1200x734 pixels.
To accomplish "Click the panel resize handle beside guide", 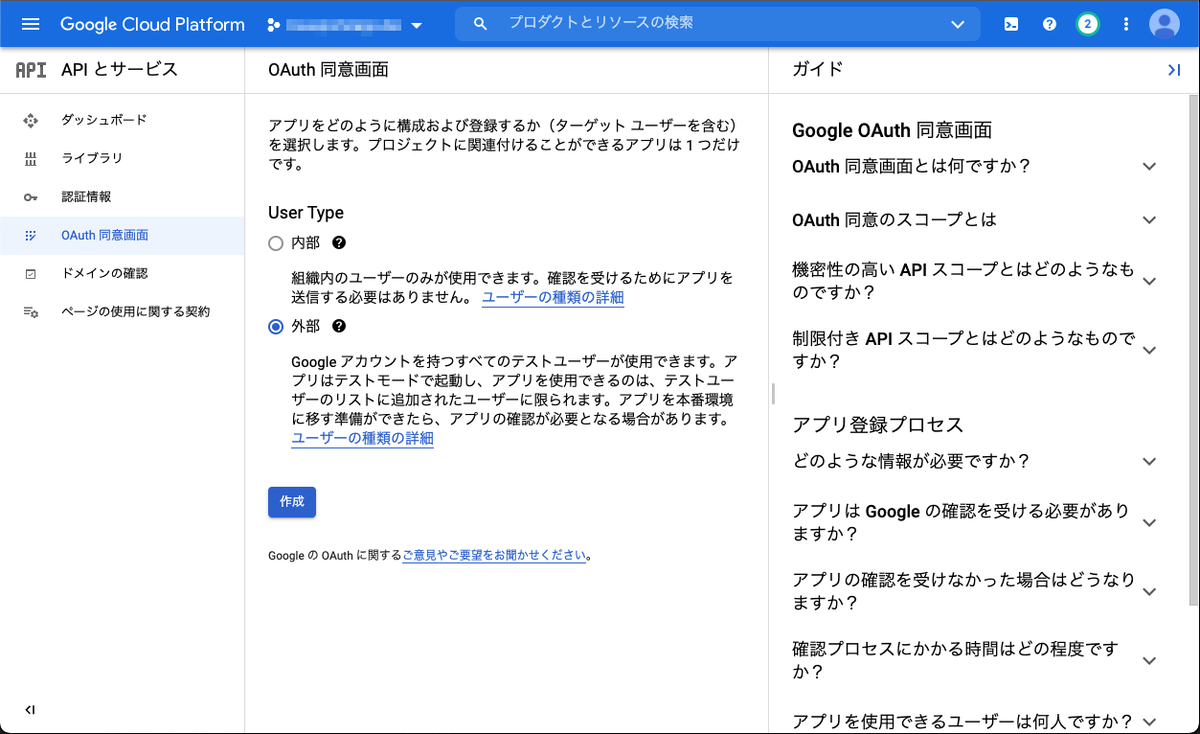I will (773, 393).
